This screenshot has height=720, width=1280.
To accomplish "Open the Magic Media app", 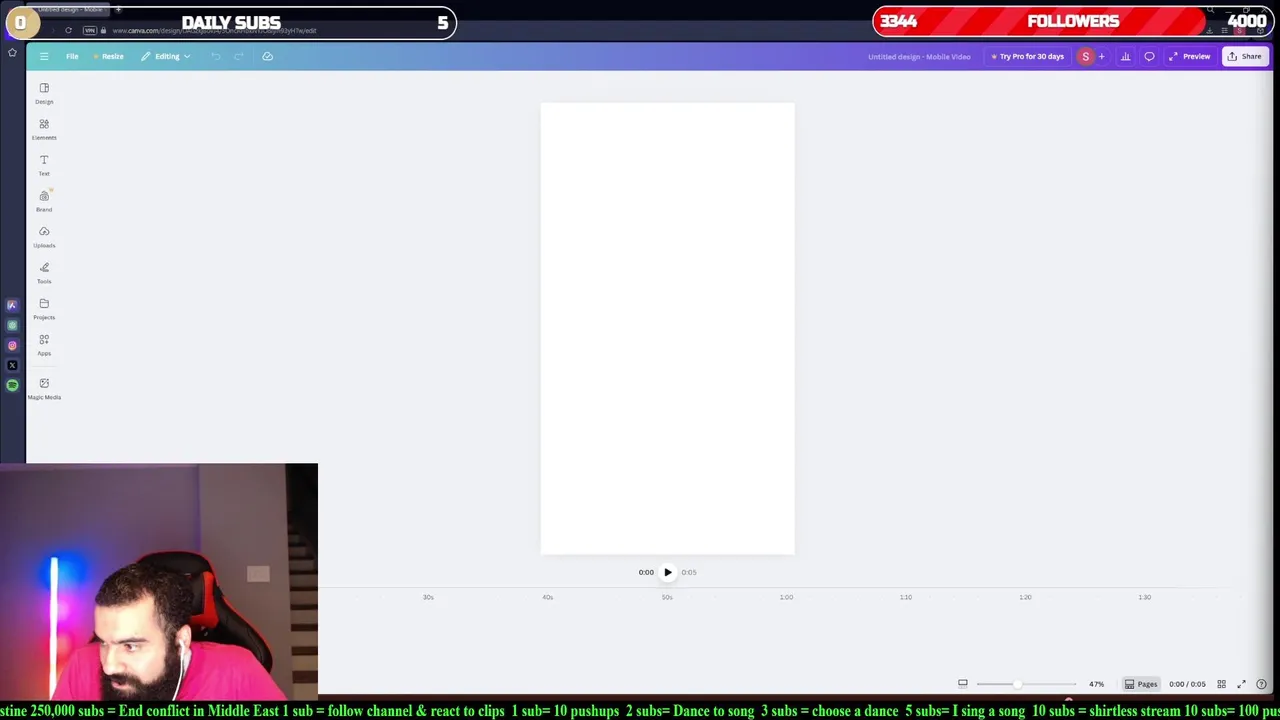I will coord(44,388).
